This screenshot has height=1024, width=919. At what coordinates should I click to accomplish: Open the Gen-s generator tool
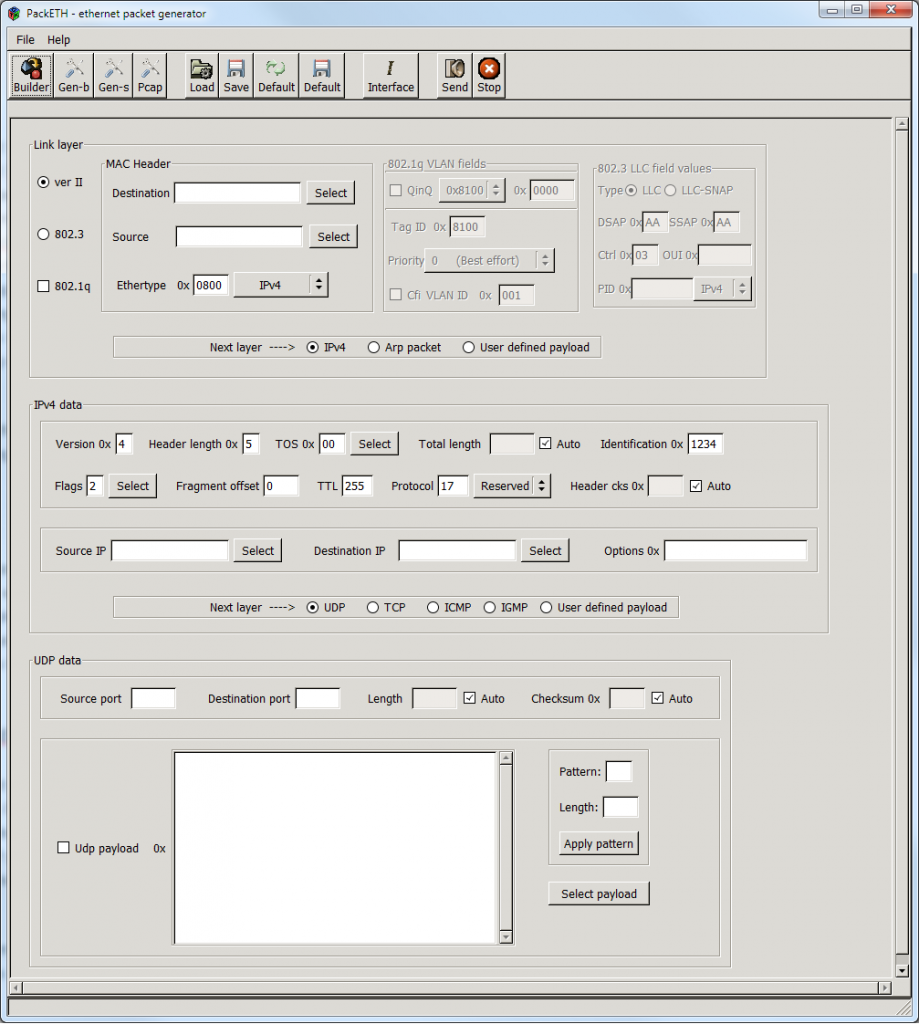click(x=114, y=75)
